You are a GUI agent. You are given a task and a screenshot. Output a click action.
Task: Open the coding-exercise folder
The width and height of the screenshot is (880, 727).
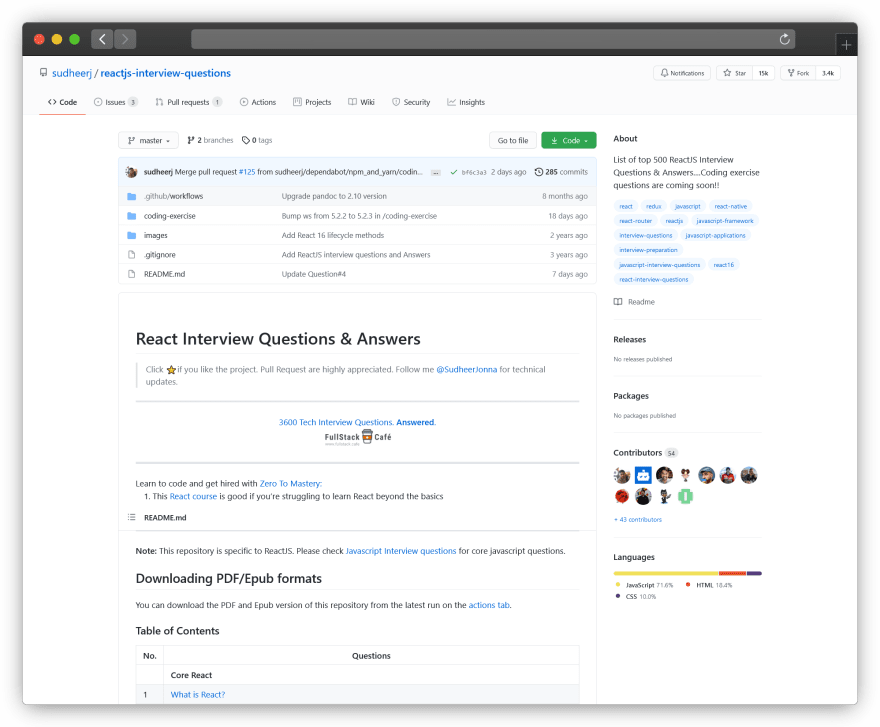click(169, 216)
